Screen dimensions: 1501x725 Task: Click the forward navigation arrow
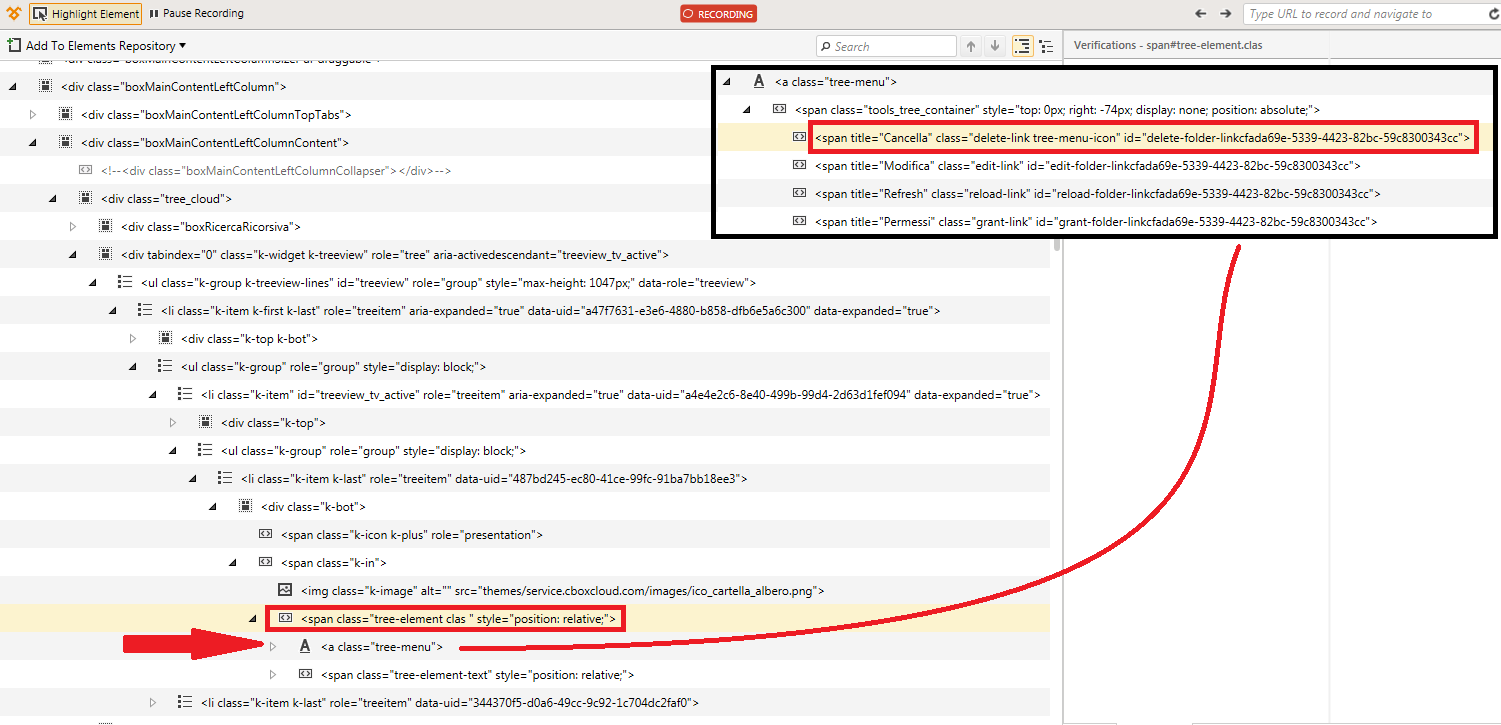point(1225,14)
